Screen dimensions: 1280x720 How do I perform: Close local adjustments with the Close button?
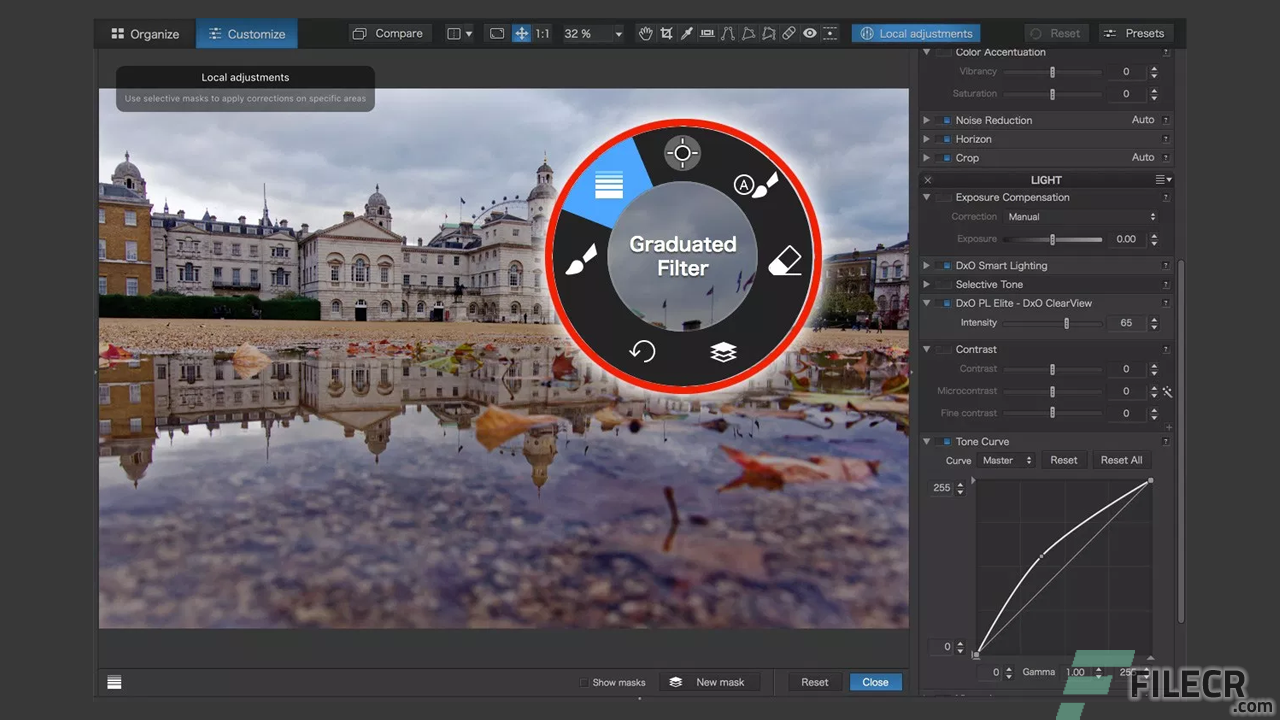point(875,682)
